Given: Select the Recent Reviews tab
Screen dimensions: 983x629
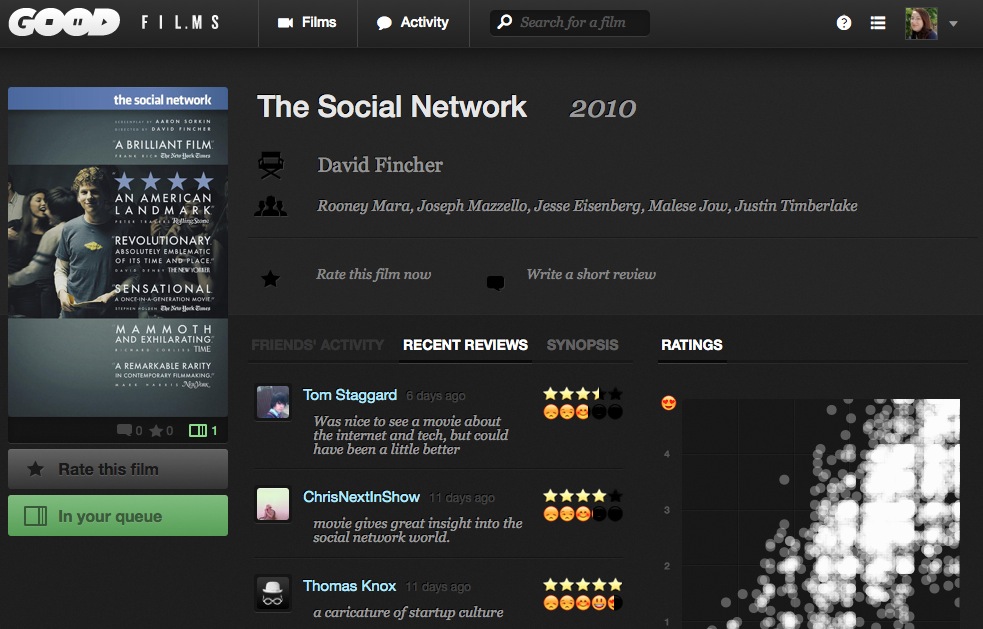Looking at the screenshot, I should pos(465,345).
